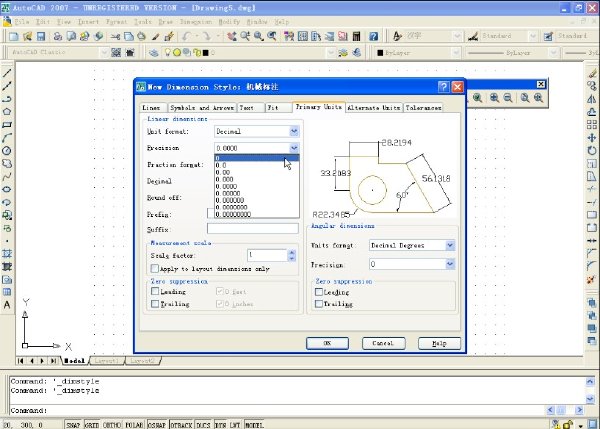Collapse the Precision dropdown arrow
This screenshot has width=600, height=429.
[x=293, y=148]
